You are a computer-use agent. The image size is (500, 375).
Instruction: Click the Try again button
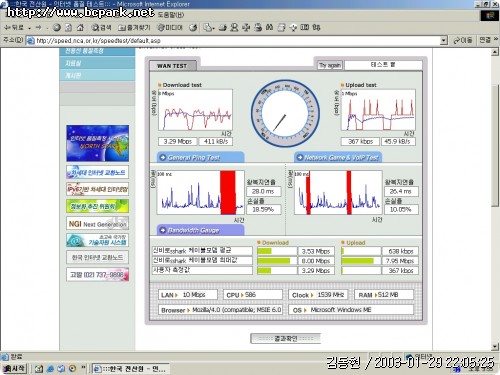(330, 65)
